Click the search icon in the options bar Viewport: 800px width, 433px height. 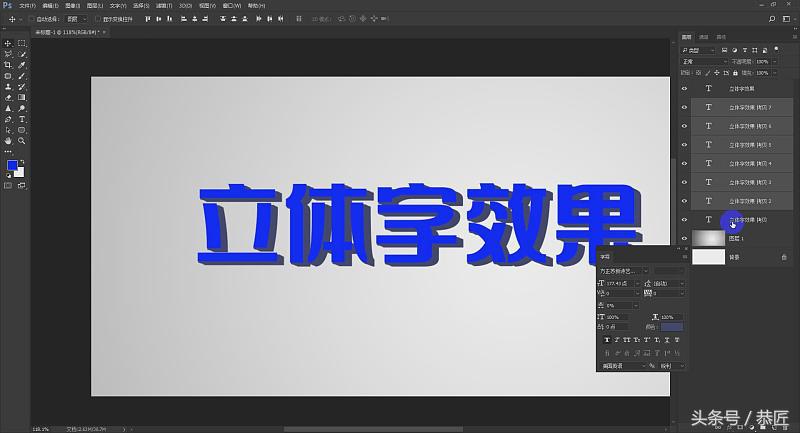click(772, 19)
